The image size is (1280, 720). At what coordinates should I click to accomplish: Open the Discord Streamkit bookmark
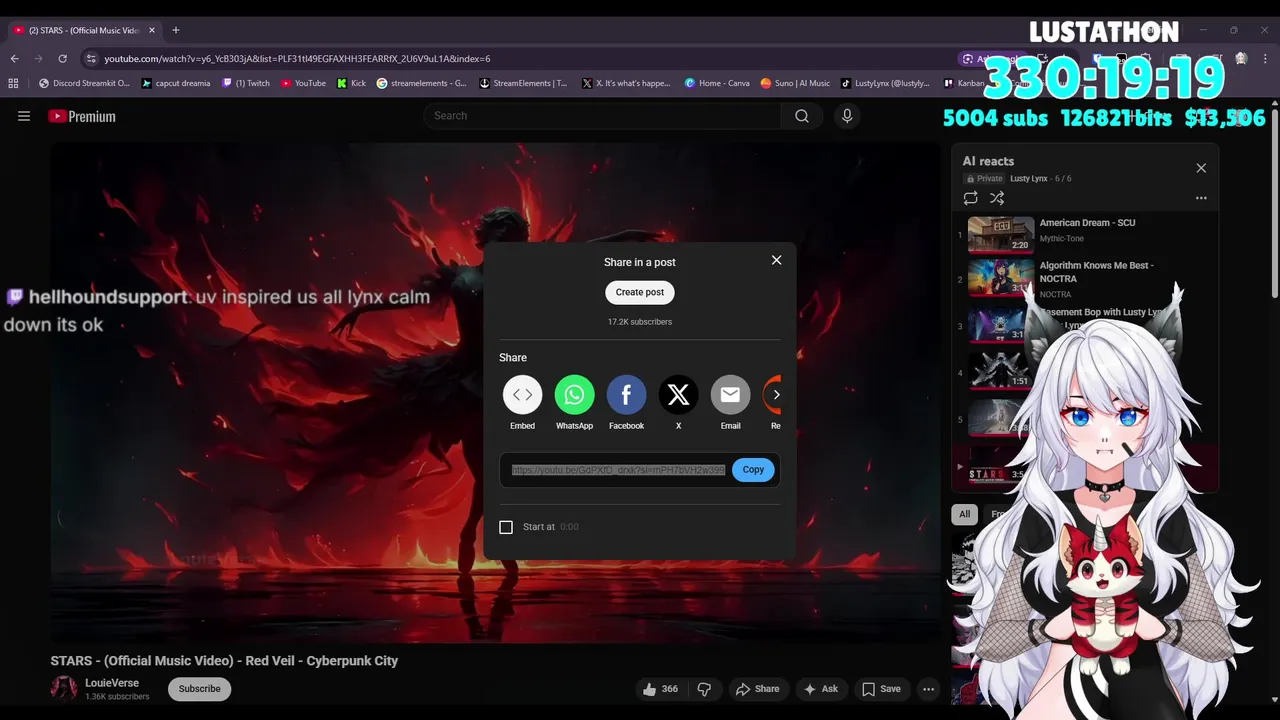click(x=84, y=83)
